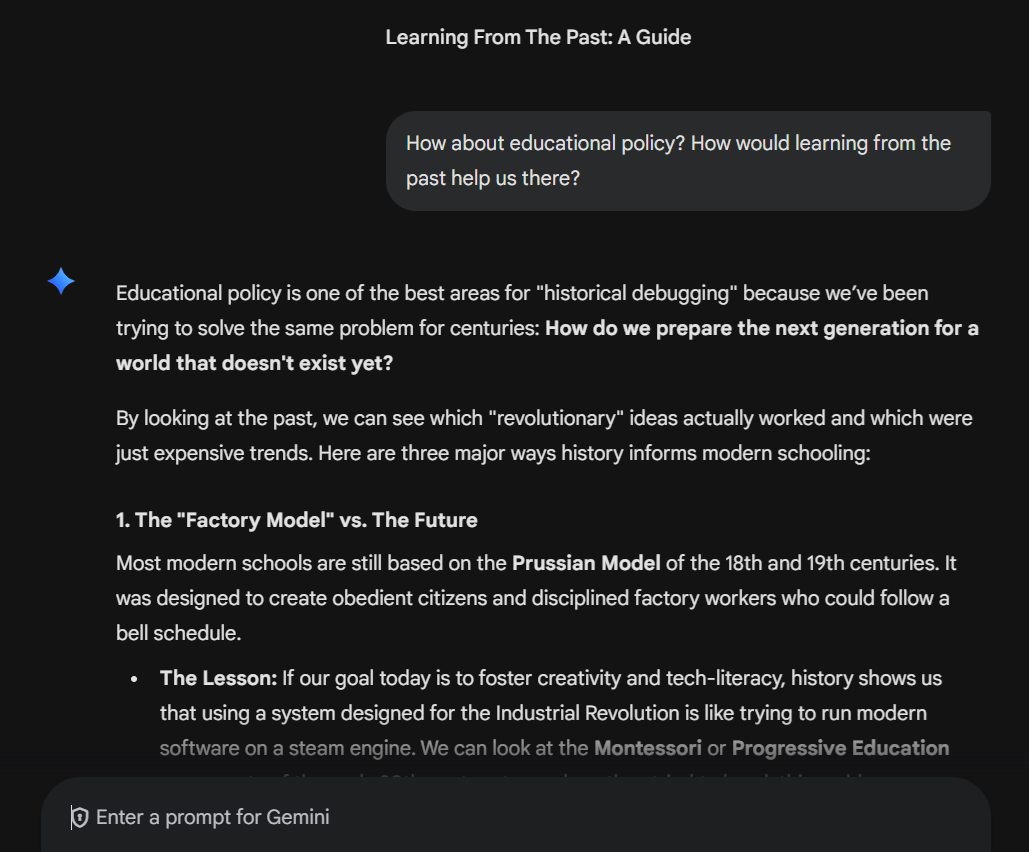Viewport: 1029px width, 852px height.
Task: Focus the "Enter a prompt for Gemini" field
Action: (x=500, y=818)
